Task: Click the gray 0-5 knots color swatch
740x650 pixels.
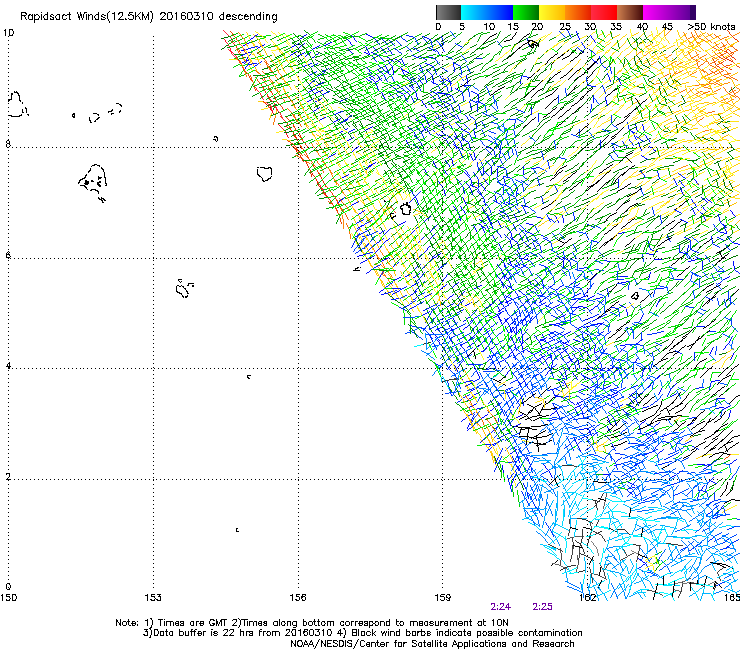Action: point(448,12)
